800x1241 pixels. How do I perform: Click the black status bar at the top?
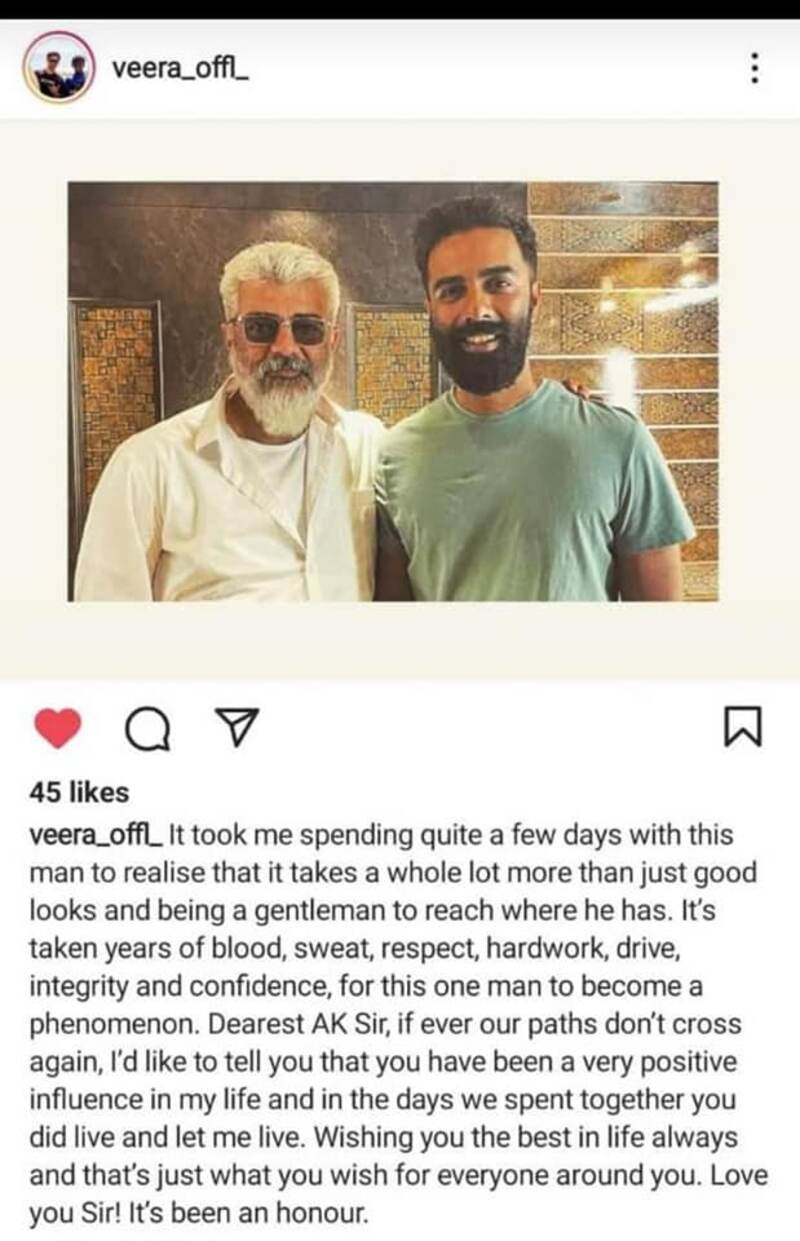click(400, 9)
